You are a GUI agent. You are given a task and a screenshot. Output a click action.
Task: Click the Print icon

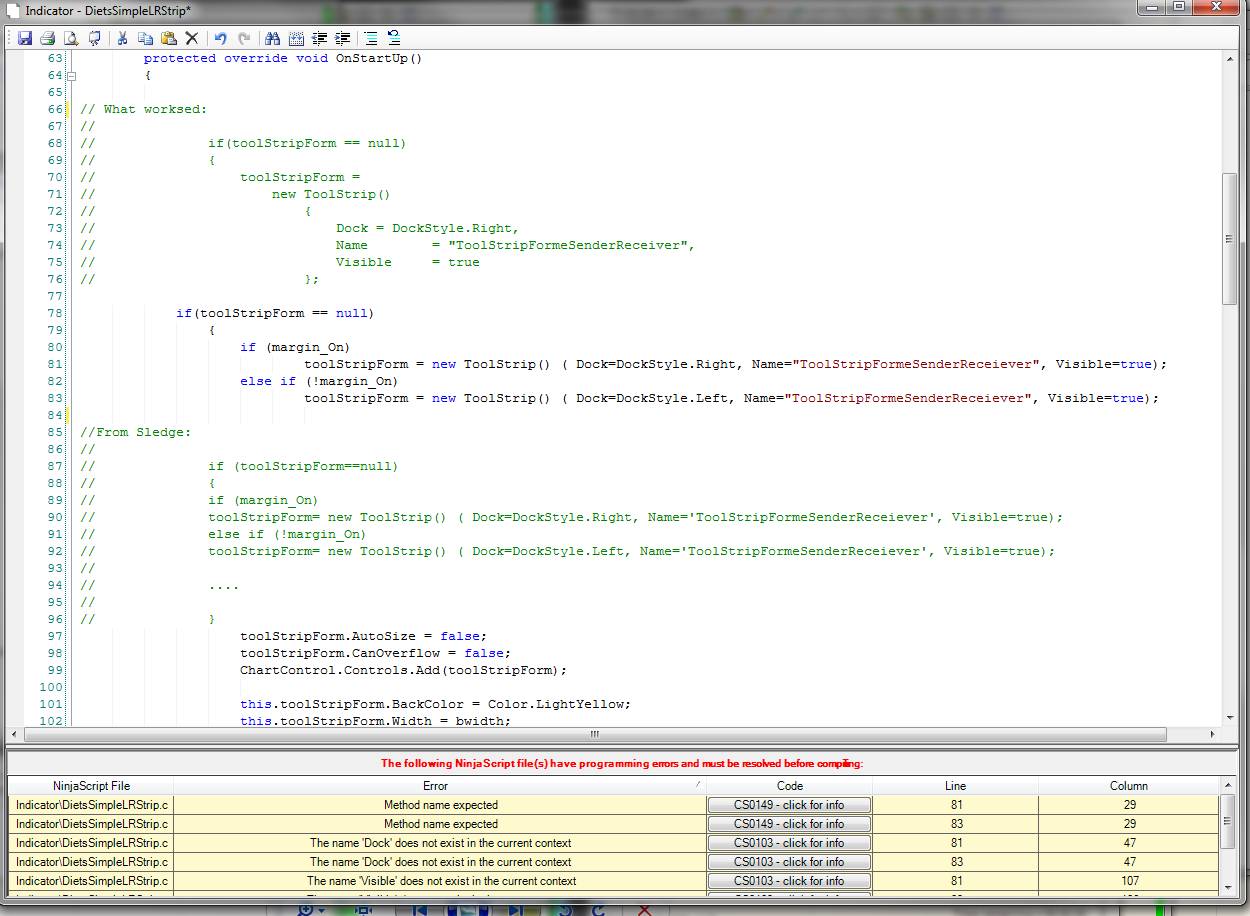[48, 38]
